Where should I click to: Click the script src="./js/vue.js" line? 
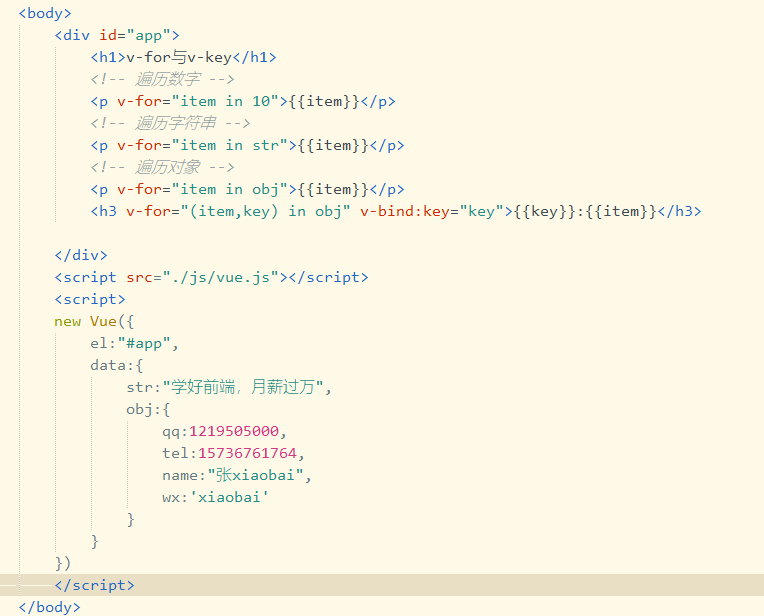coord(211,277)
